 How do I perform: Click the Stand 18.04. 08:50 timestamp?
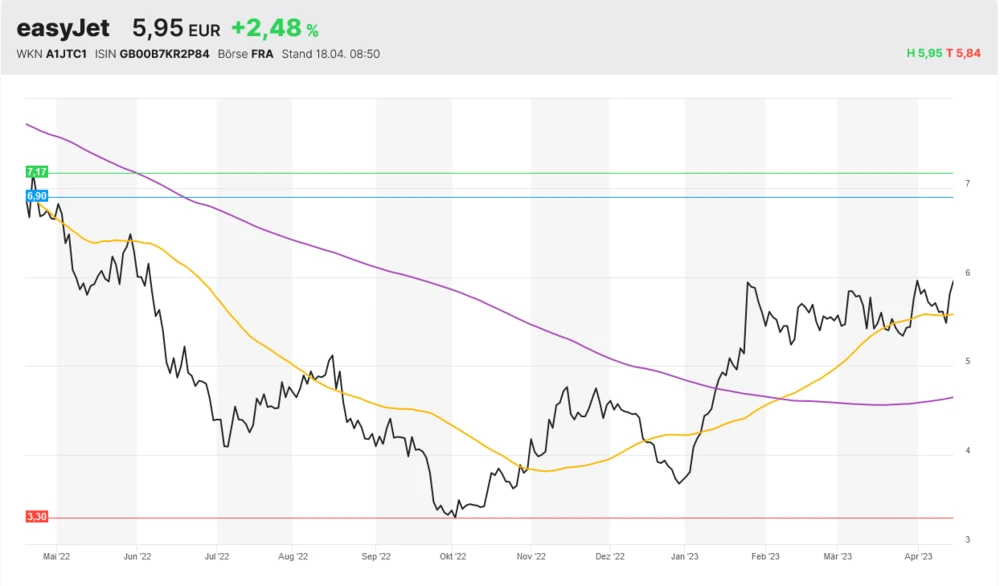(330, 54)
